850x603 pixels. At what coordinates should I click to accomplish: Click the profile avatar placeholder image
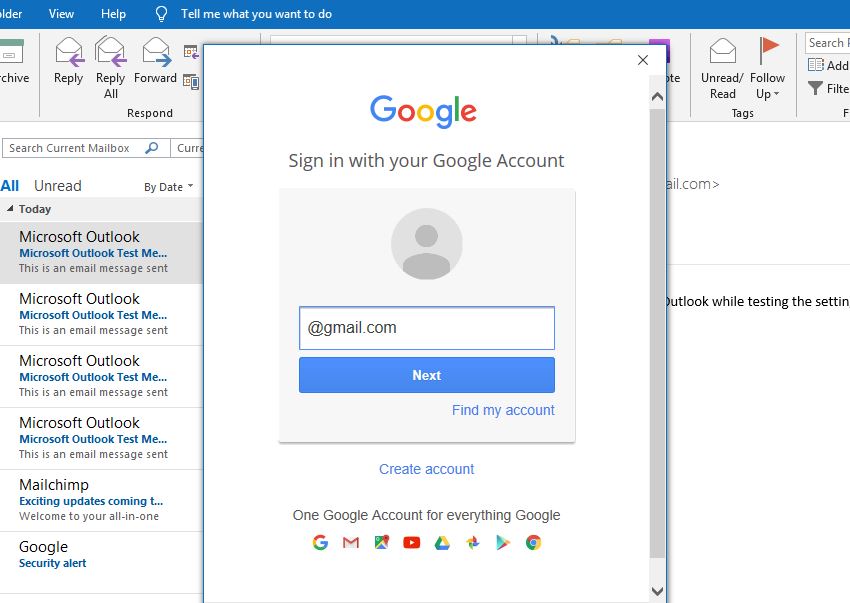pos(427,244)
